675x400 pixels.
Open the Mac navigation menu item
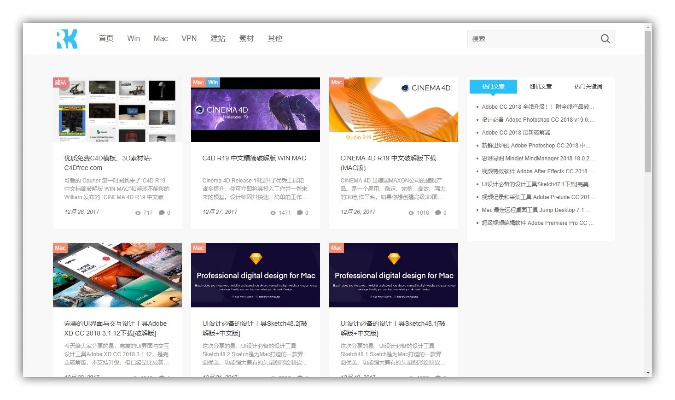click(160, 39)
